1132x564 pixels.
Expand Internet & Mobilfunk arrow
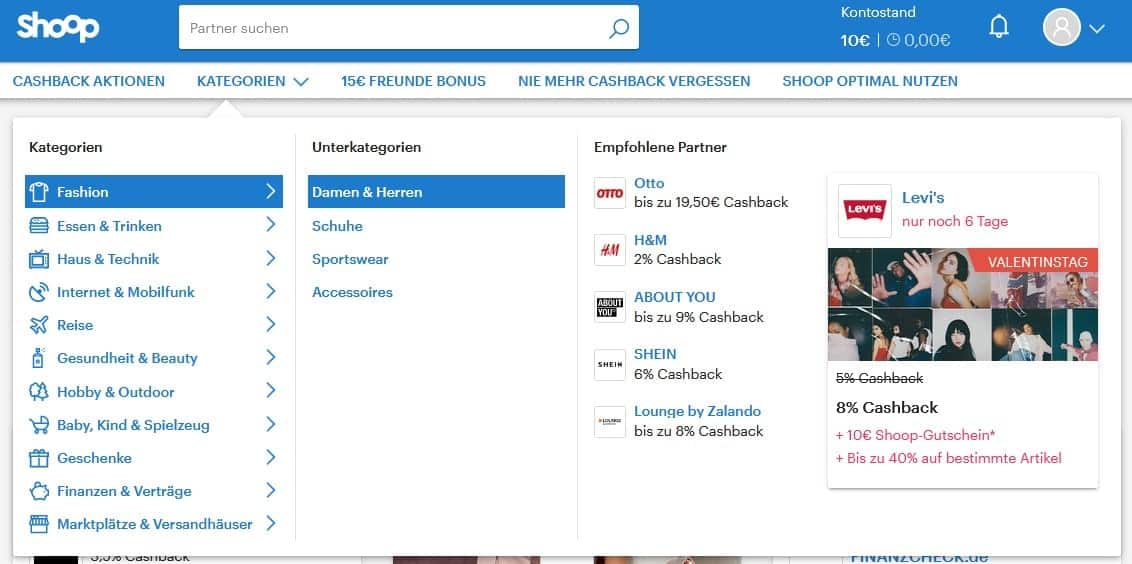(x=271, y=291)
